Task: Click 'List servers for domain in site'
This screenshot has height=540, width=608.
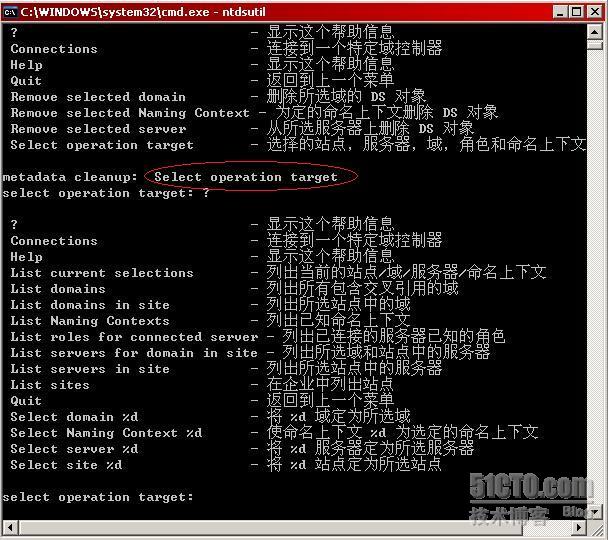Action: (134, 353)
